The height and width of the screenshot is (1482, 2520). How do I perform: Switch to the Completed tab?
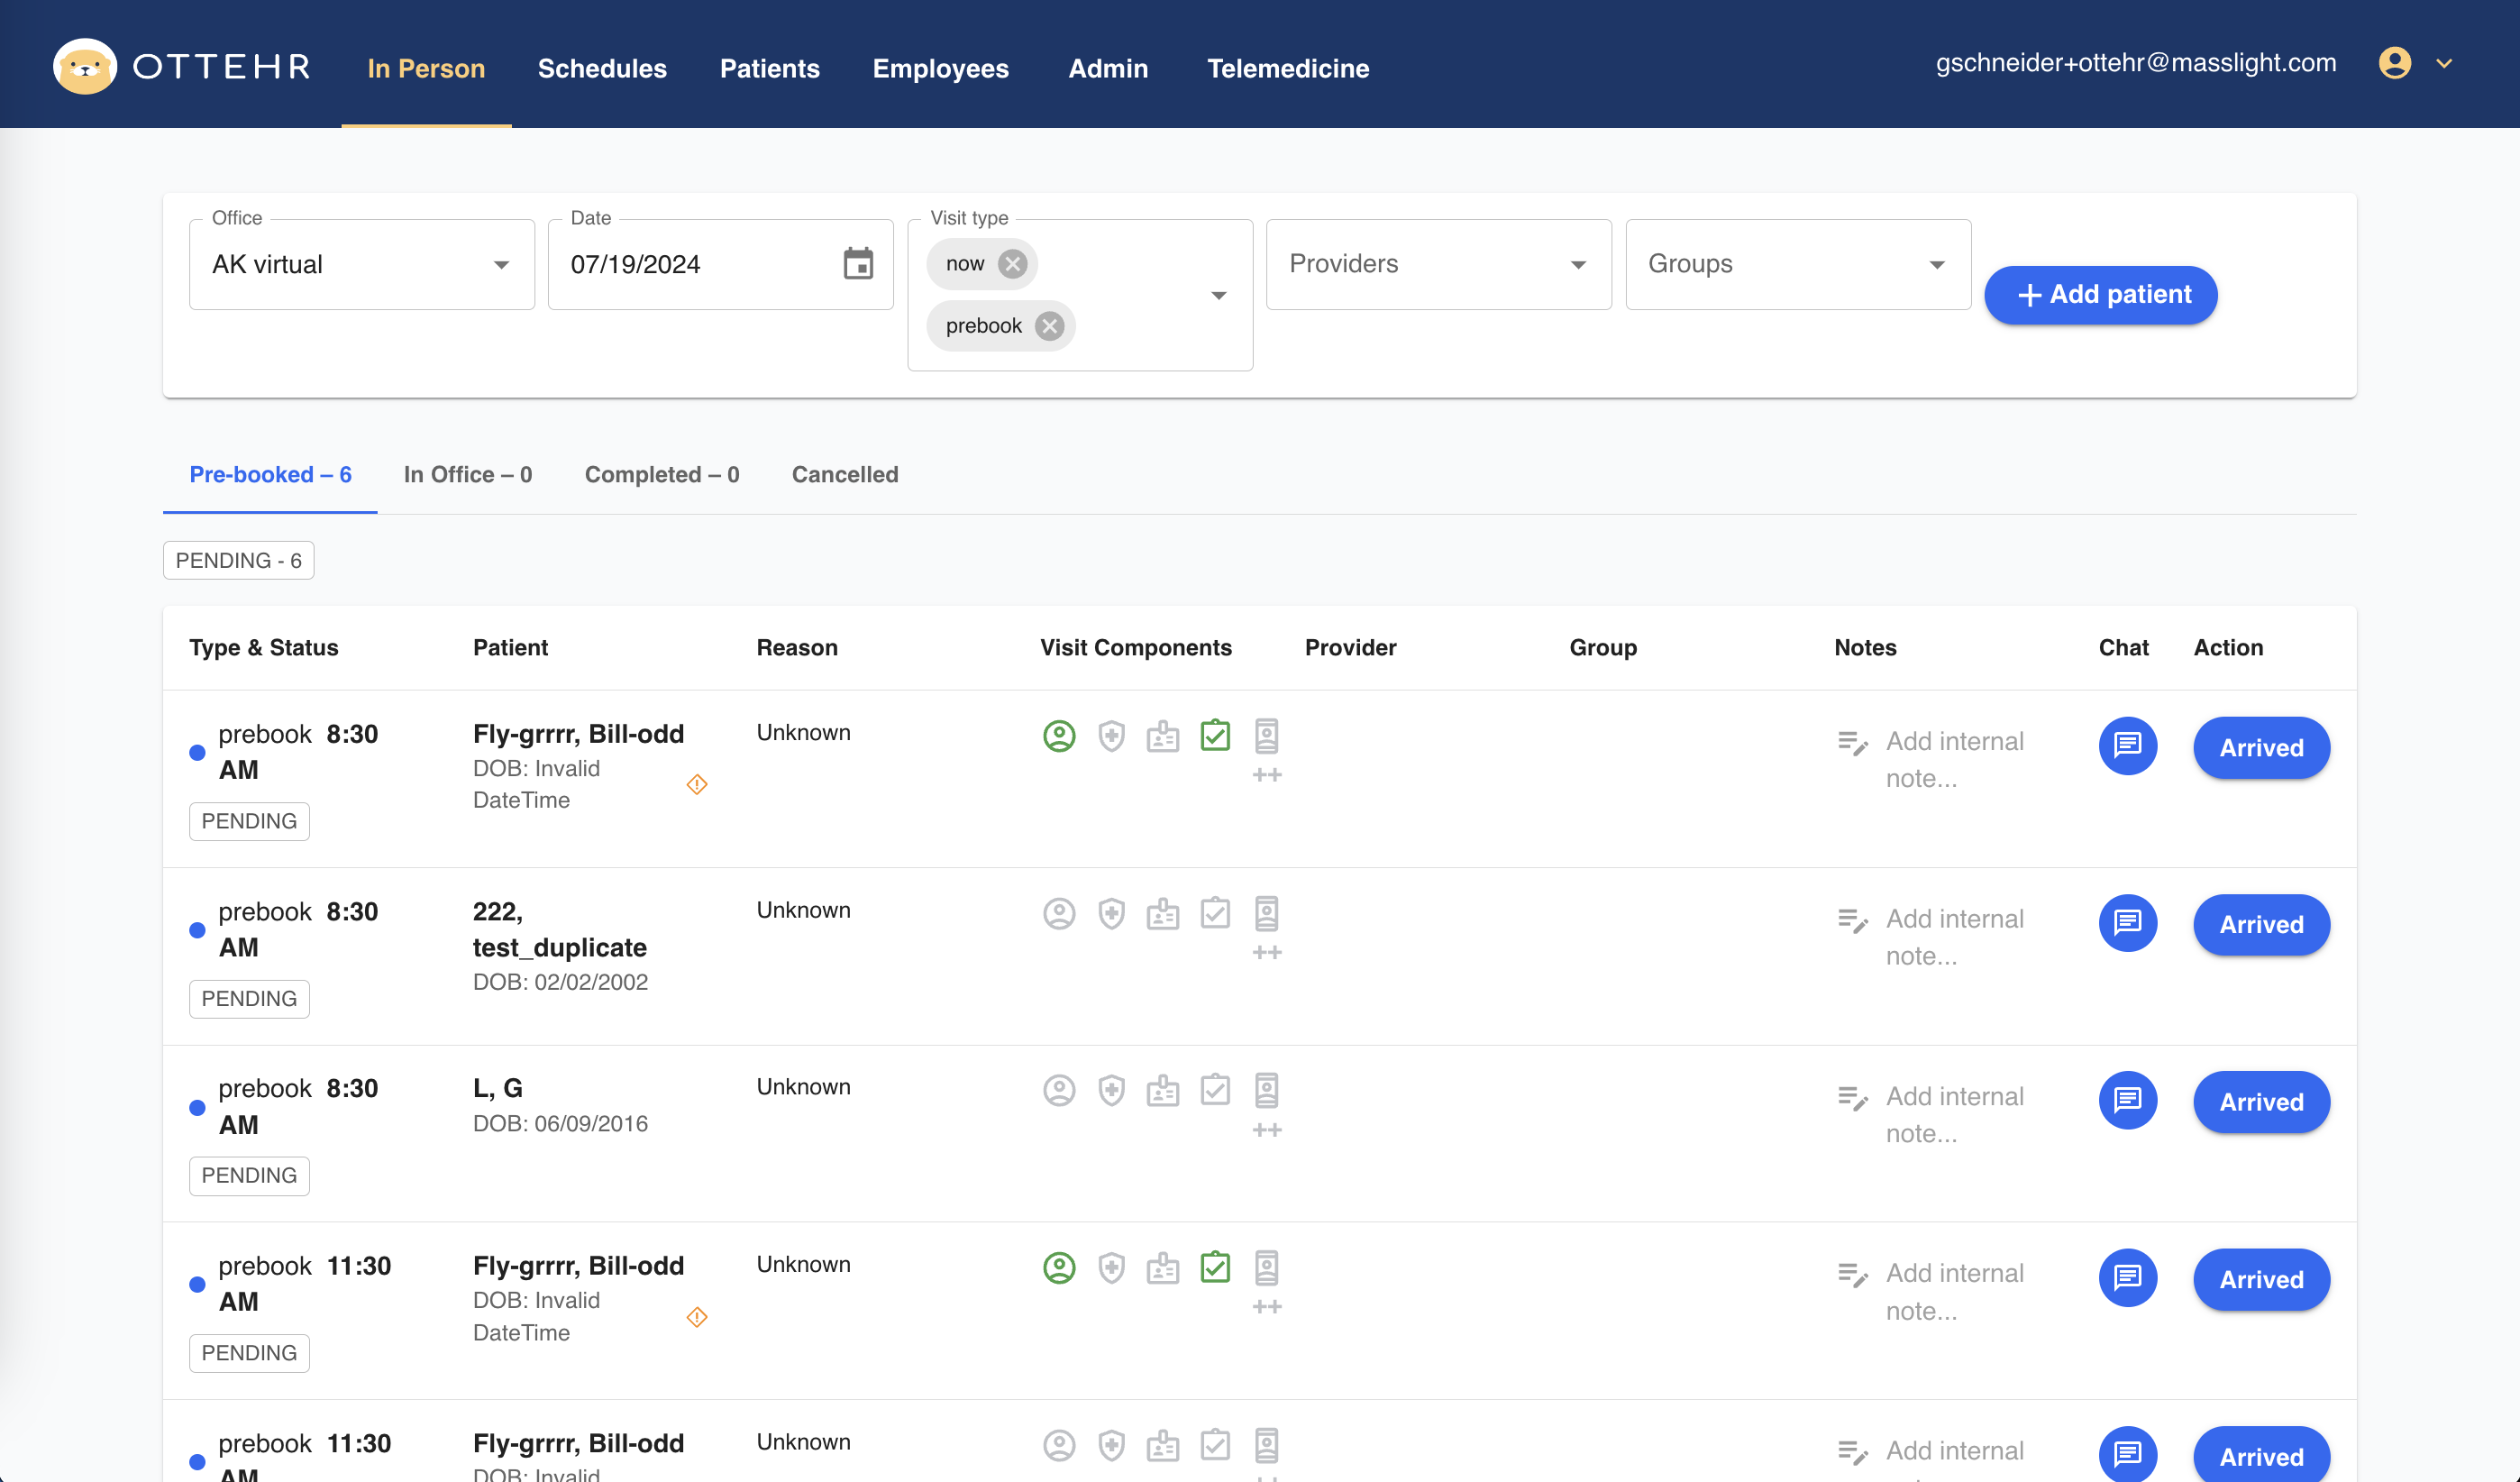click(x=663, y=473)
